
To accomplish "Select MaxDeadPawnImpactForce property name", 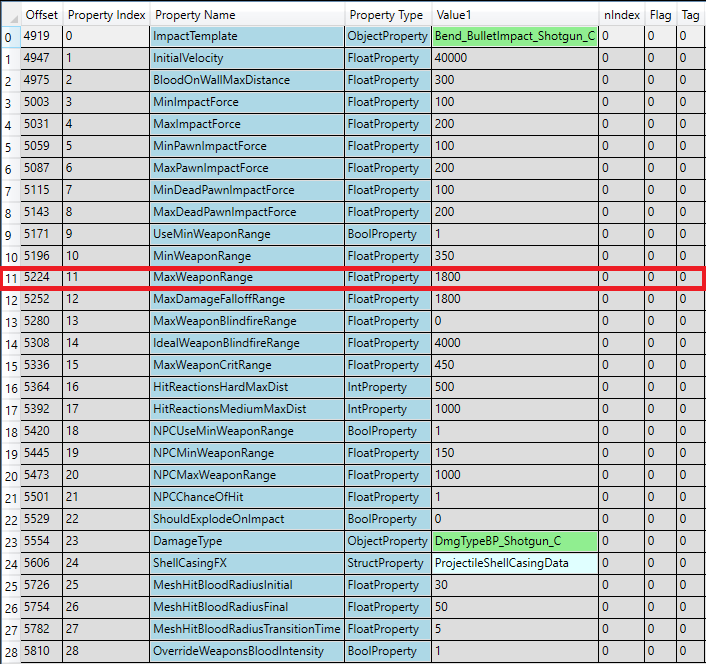I will [x=247, y=212].
